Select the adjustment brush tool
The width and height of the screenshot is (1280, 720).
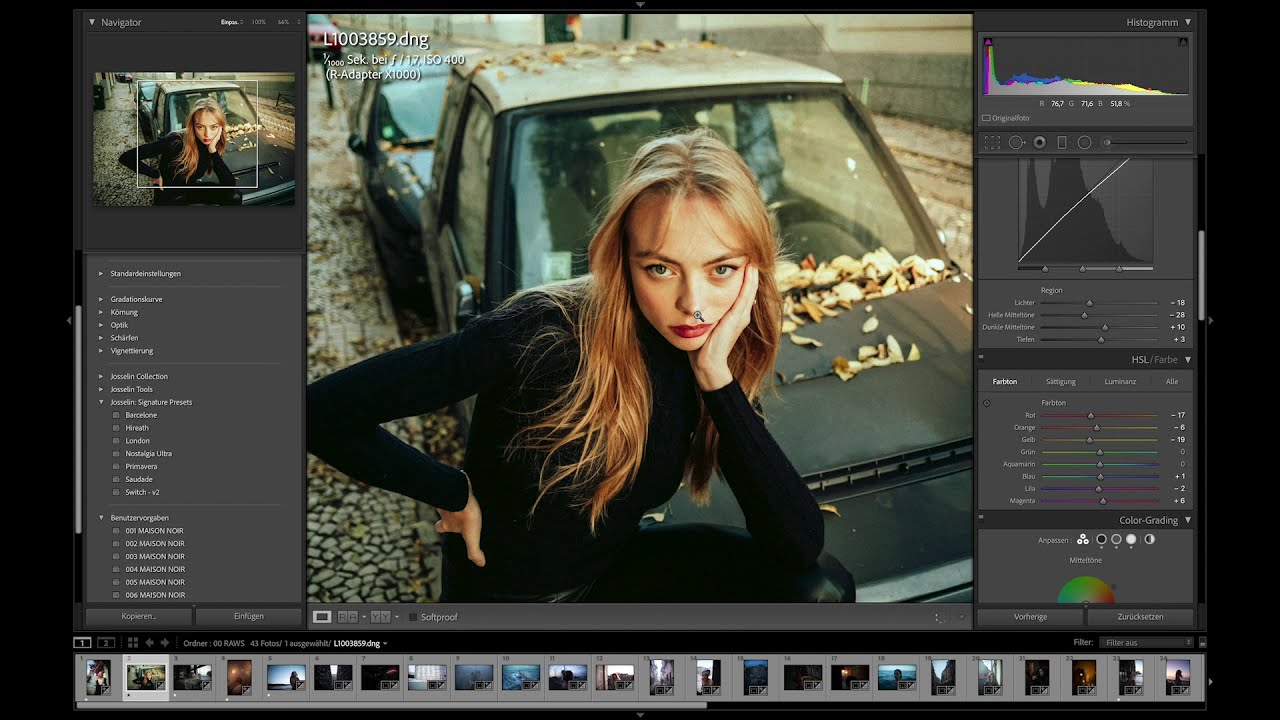click(x=1145, y=143)
